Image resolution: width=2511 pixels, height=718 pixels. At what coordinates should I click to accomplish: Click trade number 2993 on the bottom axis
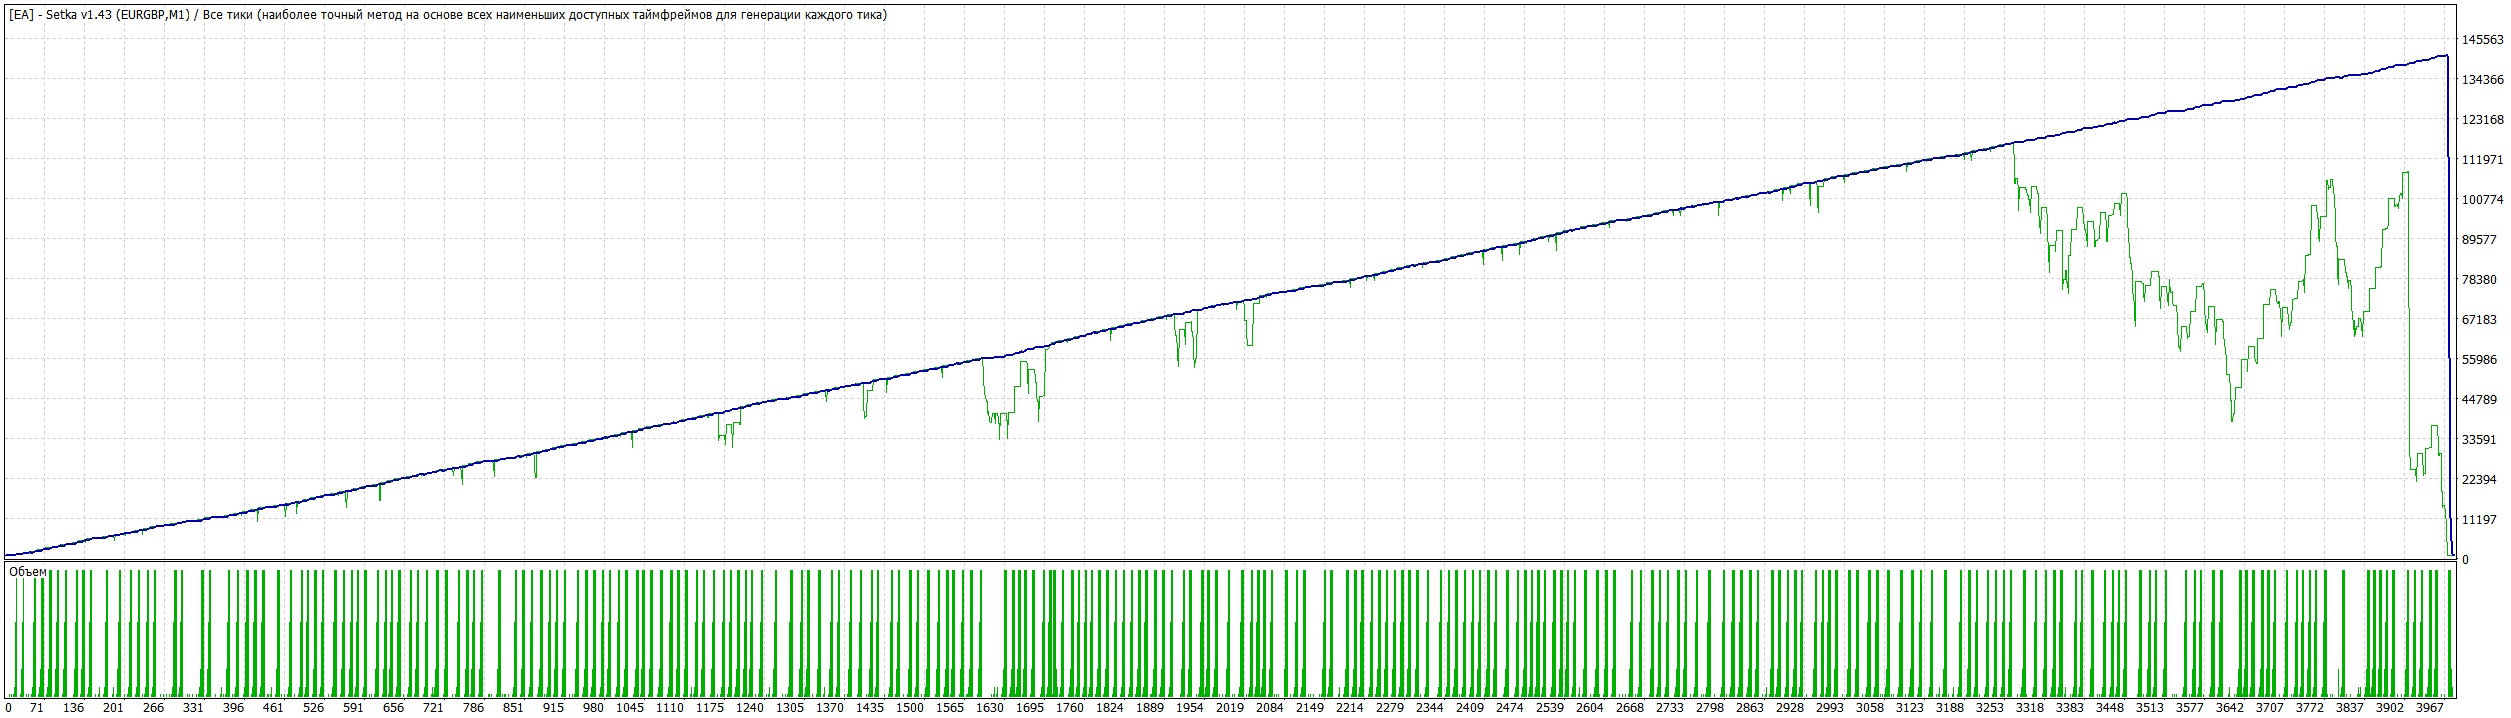1830,708
